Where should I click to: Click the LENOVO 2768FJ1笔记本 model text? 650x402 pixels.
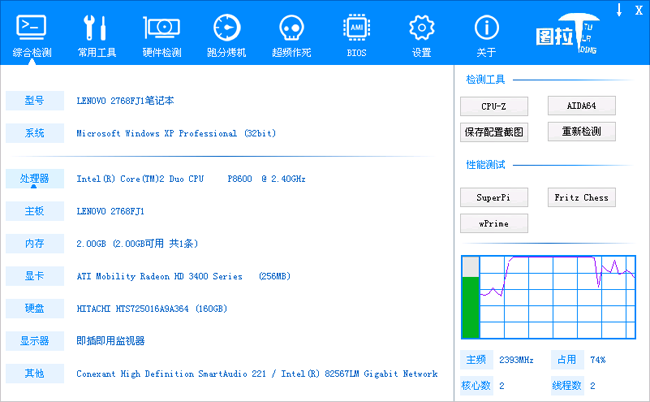[125, 101]
